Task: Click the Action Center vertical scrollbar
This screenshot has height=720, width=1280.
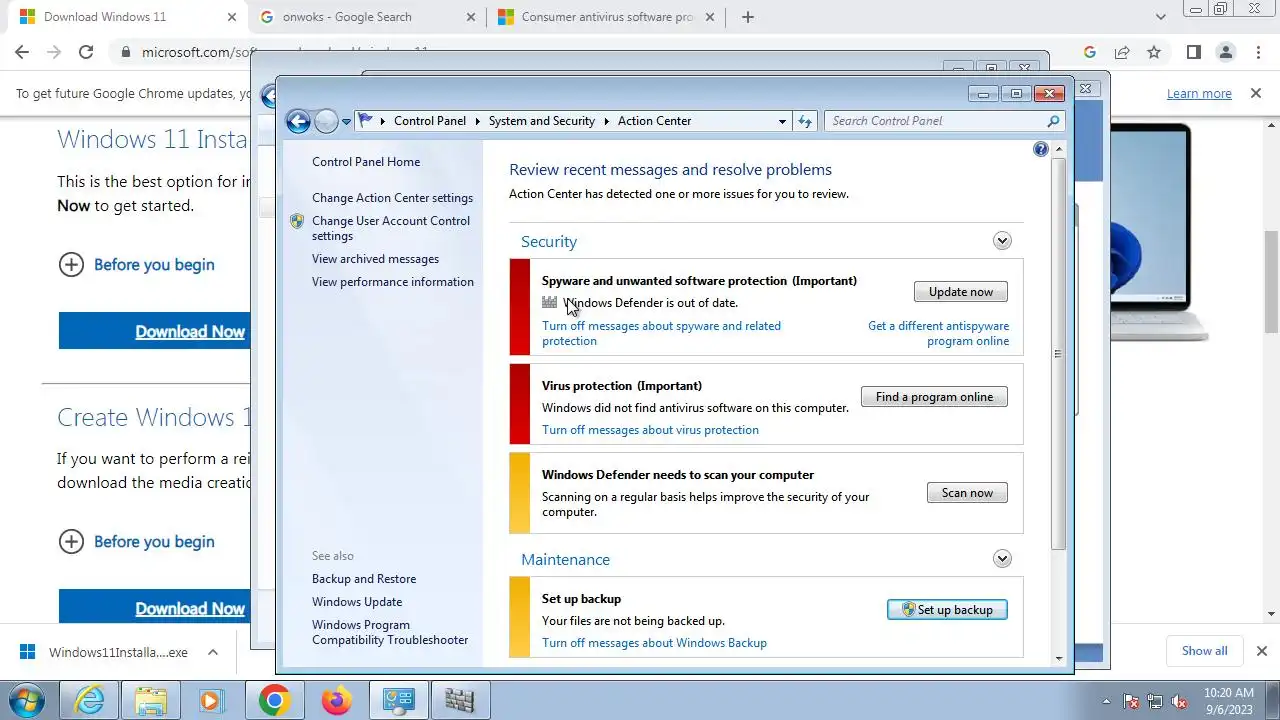Action: [x=1059, y=353]
